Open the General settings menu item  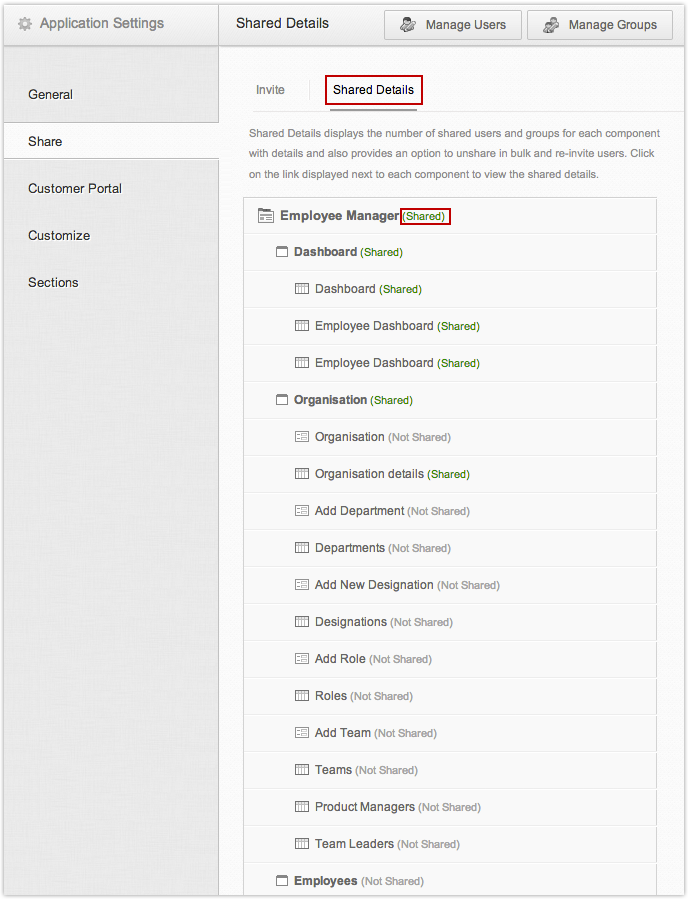click(x=51, y=95)
